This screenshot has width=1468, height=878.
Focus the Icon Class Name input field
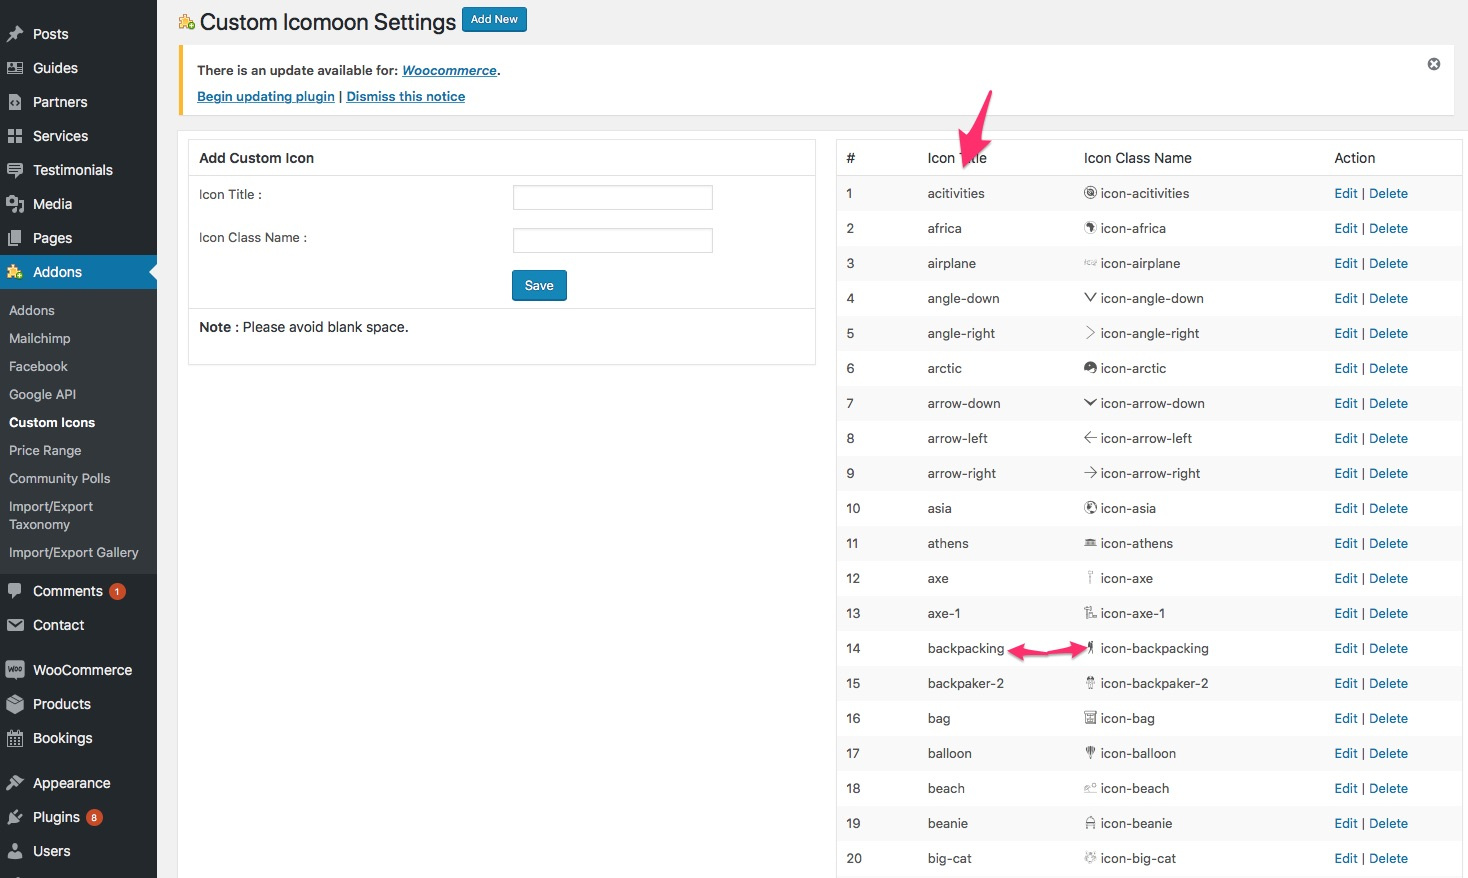click(x=613, y=240)
